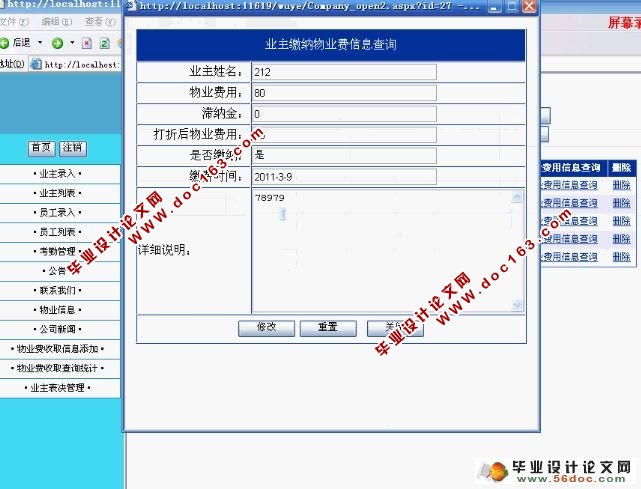Click the 注销 logout button
The height and width of the screenshot is (489, 641).
click(73, 148)
